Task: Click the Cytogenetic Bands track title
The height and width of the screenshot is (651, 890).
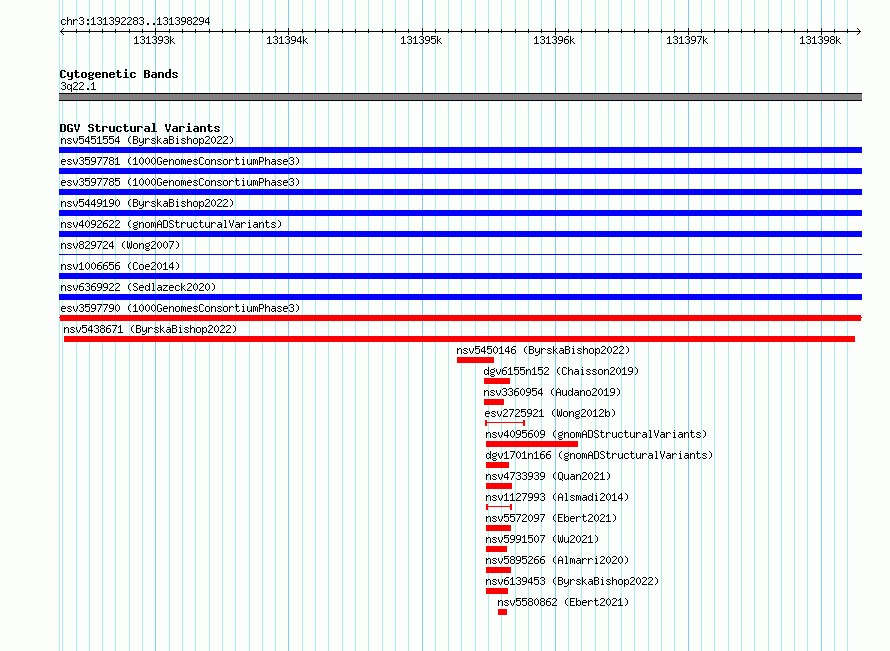Action: coord(119,74)
